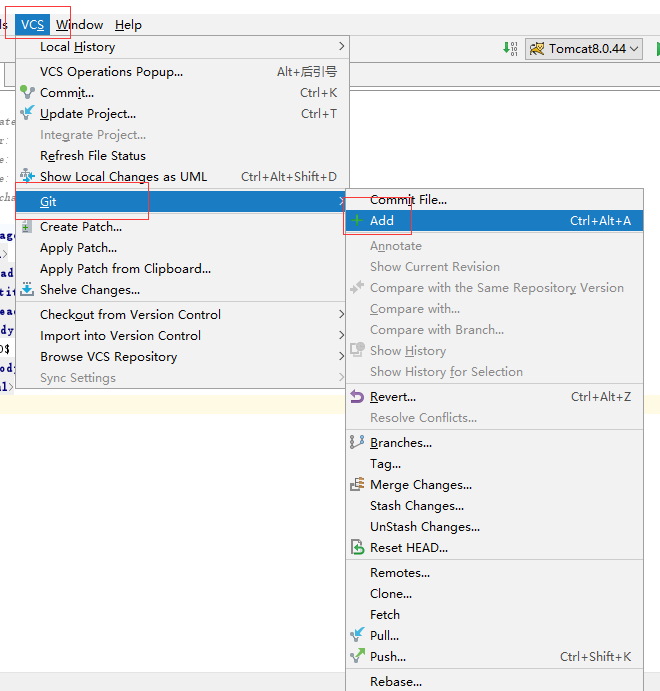
Task: Click the purple Revert arrow icon
Action: (x=357, y=397)
